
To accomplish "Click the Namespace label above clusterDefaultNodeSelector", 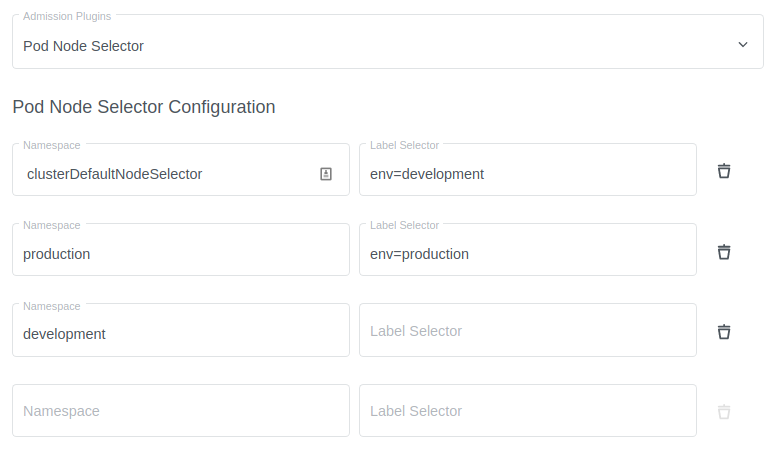I will click(52, 145).
